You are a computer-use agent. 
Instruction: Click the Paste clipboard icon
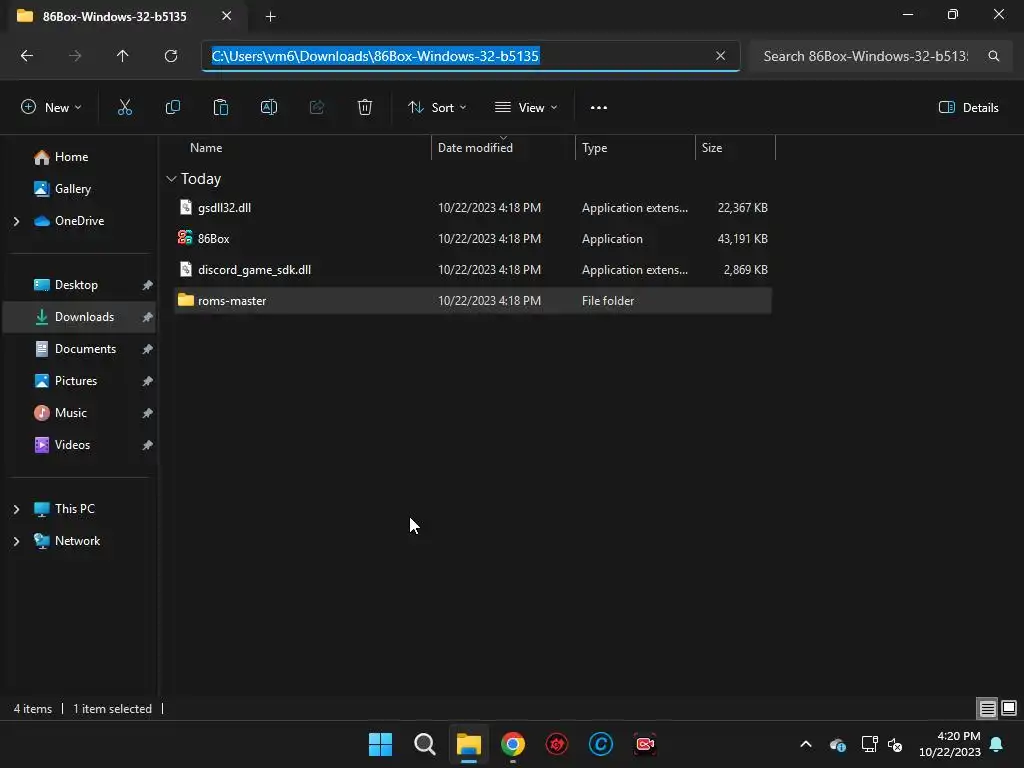(221, 108)
